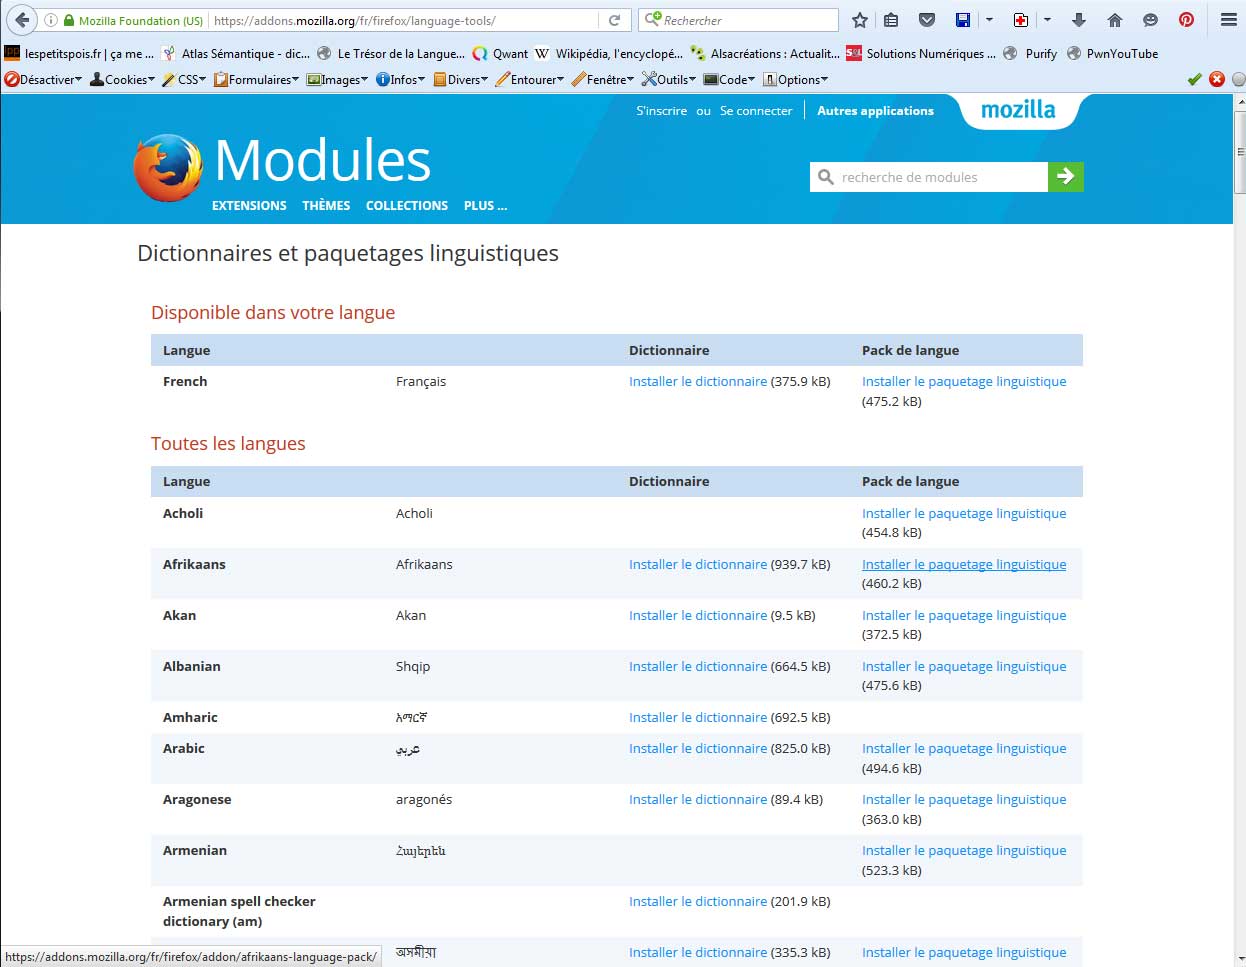The image size is (1246, 967).
Task: Expand the Formulaires dropdown
Action: [x=256, y=80]
